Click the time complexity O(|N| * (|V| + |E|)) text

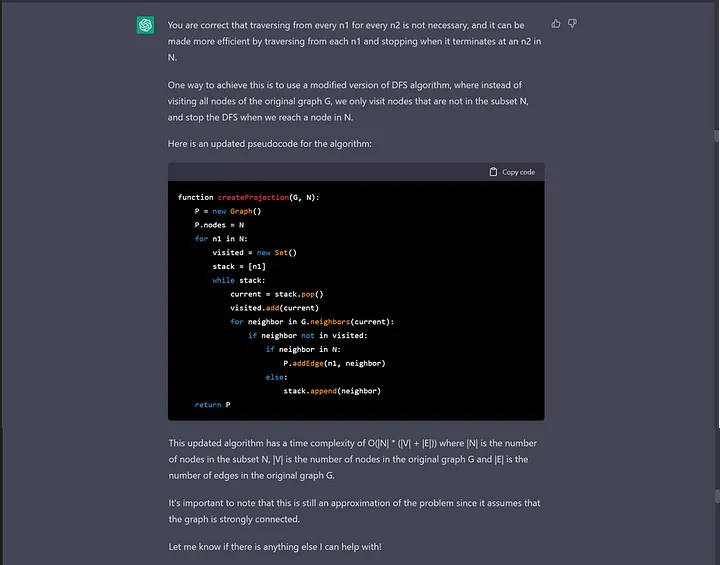pos(402,443)
